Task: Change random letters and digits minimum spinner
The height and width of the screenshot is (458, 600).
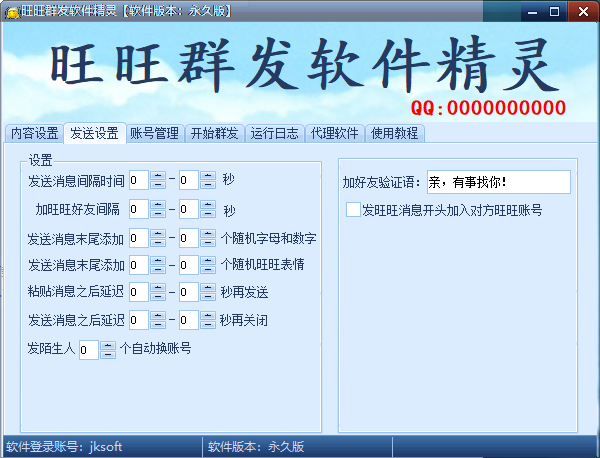Action: point(158,237)
